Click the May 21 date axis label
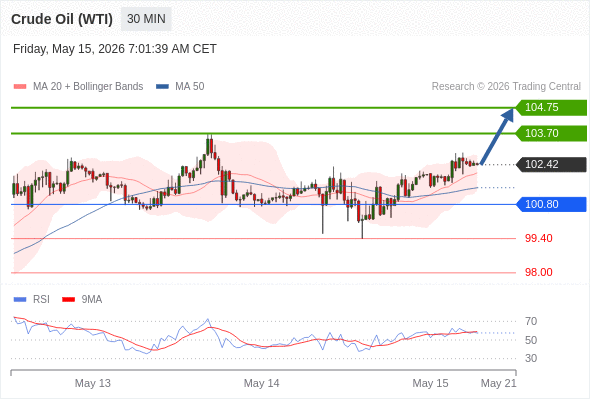 (499, 383)
